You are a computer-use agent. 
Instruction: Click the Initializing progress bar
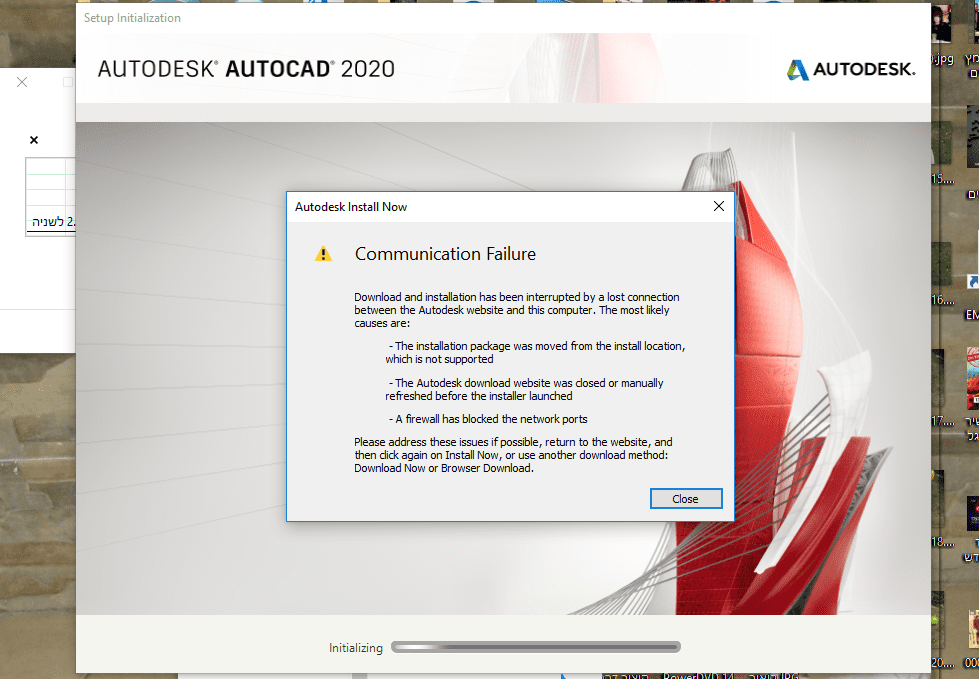tap(536, 647)
